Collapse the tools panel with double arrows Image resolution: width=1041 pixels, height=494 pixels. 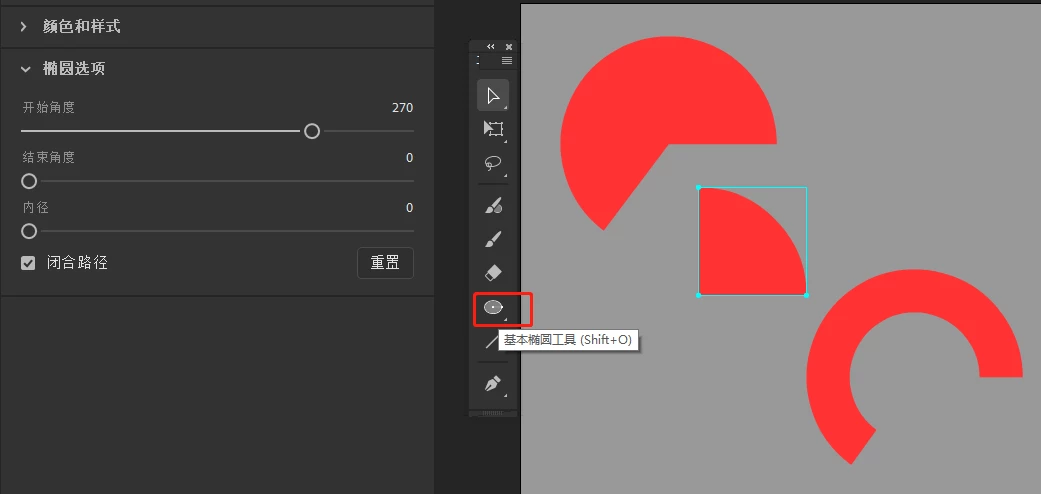[x=491, y=46]
